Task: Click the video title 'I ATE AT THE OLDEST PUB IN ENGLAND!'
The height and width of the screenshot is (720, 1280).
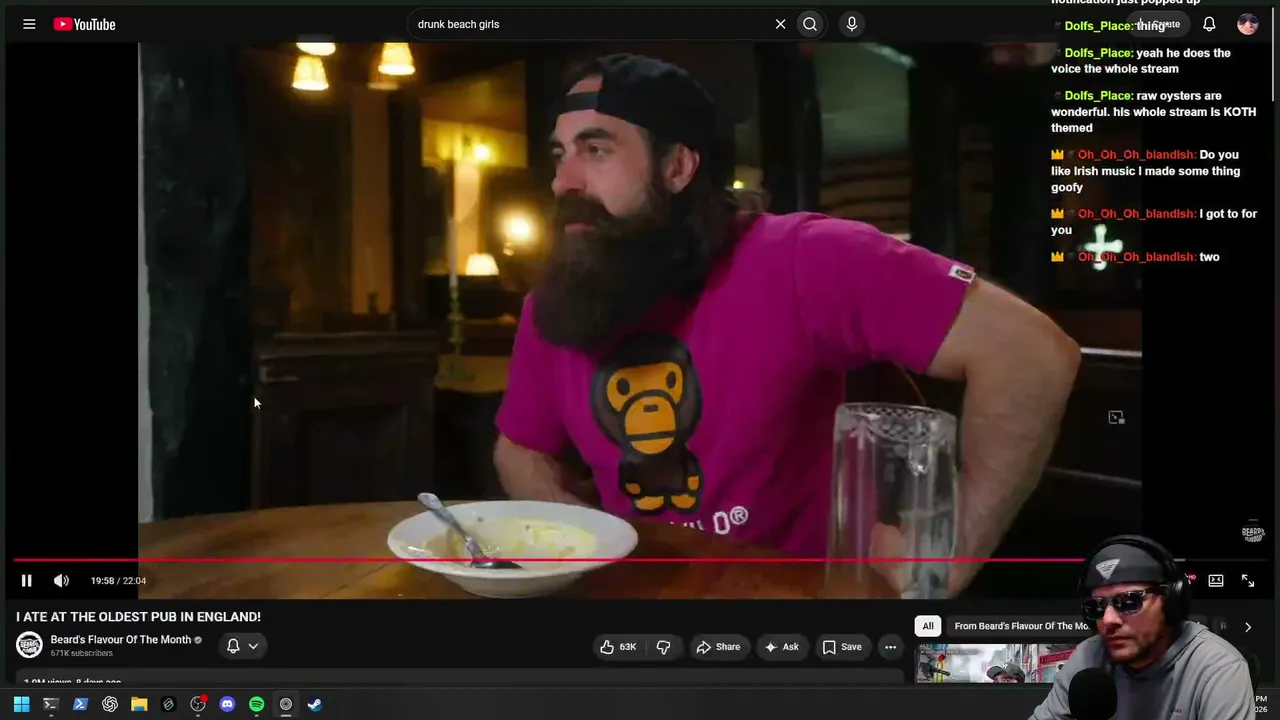Action: point(138,617)
